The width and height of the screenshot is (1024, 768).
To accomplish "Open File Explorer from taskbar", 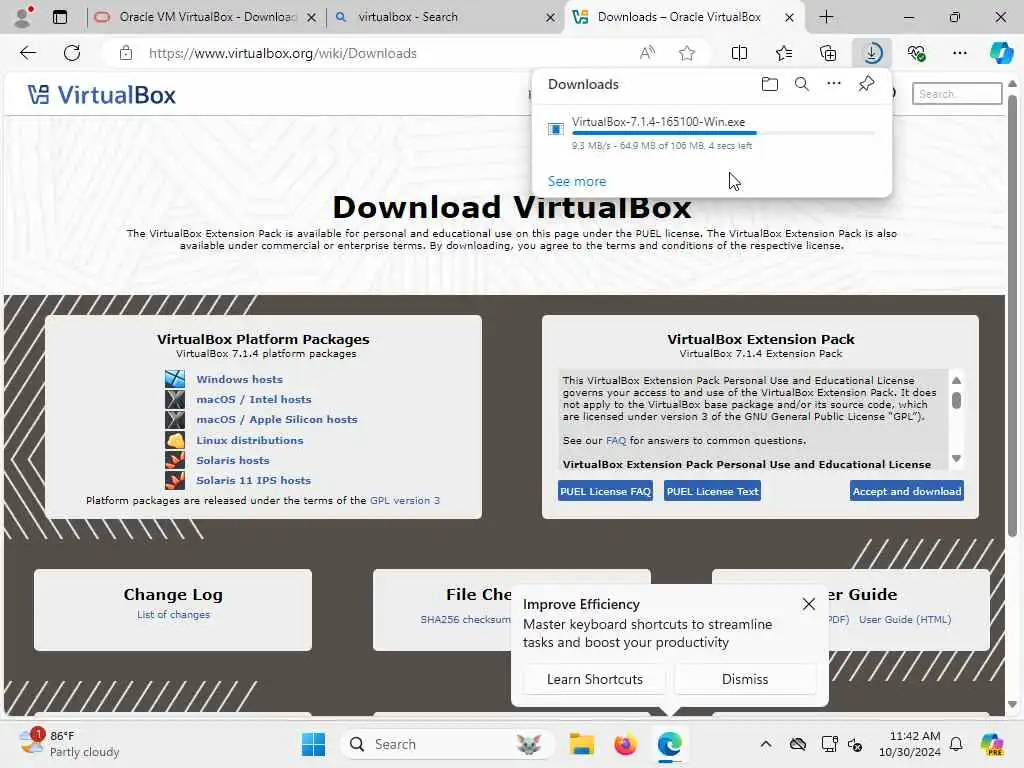I will pyautogui.click(x=581, y=744).
